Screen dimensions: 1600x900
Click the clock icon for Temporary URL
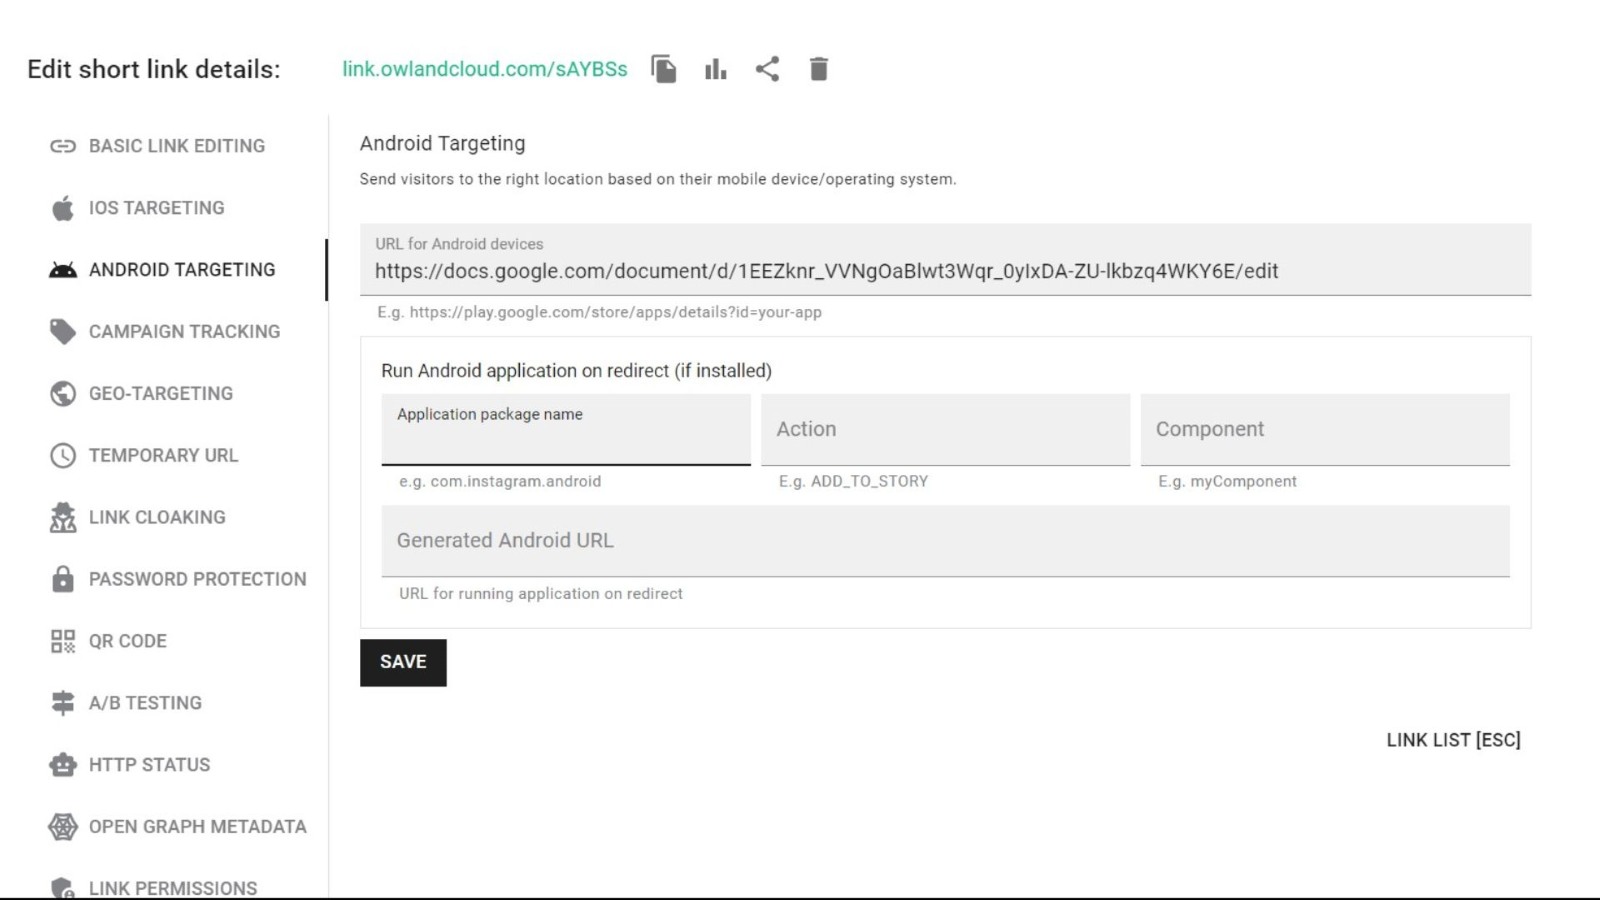click(x=63, y=456)
